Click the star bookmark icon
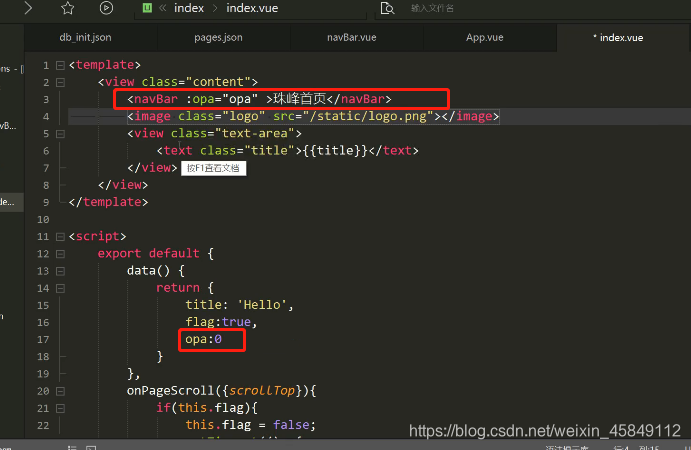 tap(68, 8)
